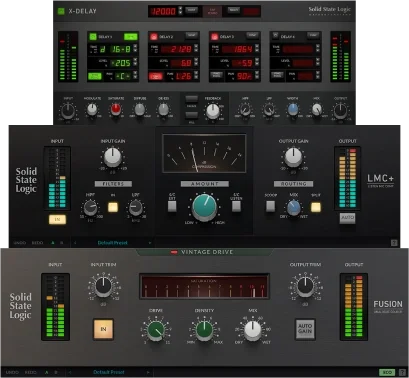Toggle Ping Pong on Delay 2
The width and height of the screenshot is (409, 378).
(x=156, y=76)
